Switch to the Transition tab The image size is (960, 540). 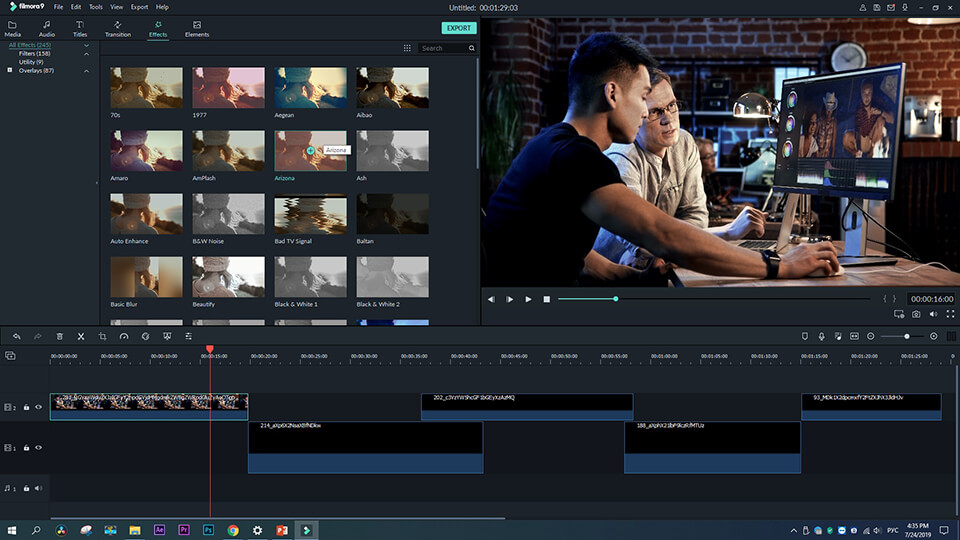[118, 29]
